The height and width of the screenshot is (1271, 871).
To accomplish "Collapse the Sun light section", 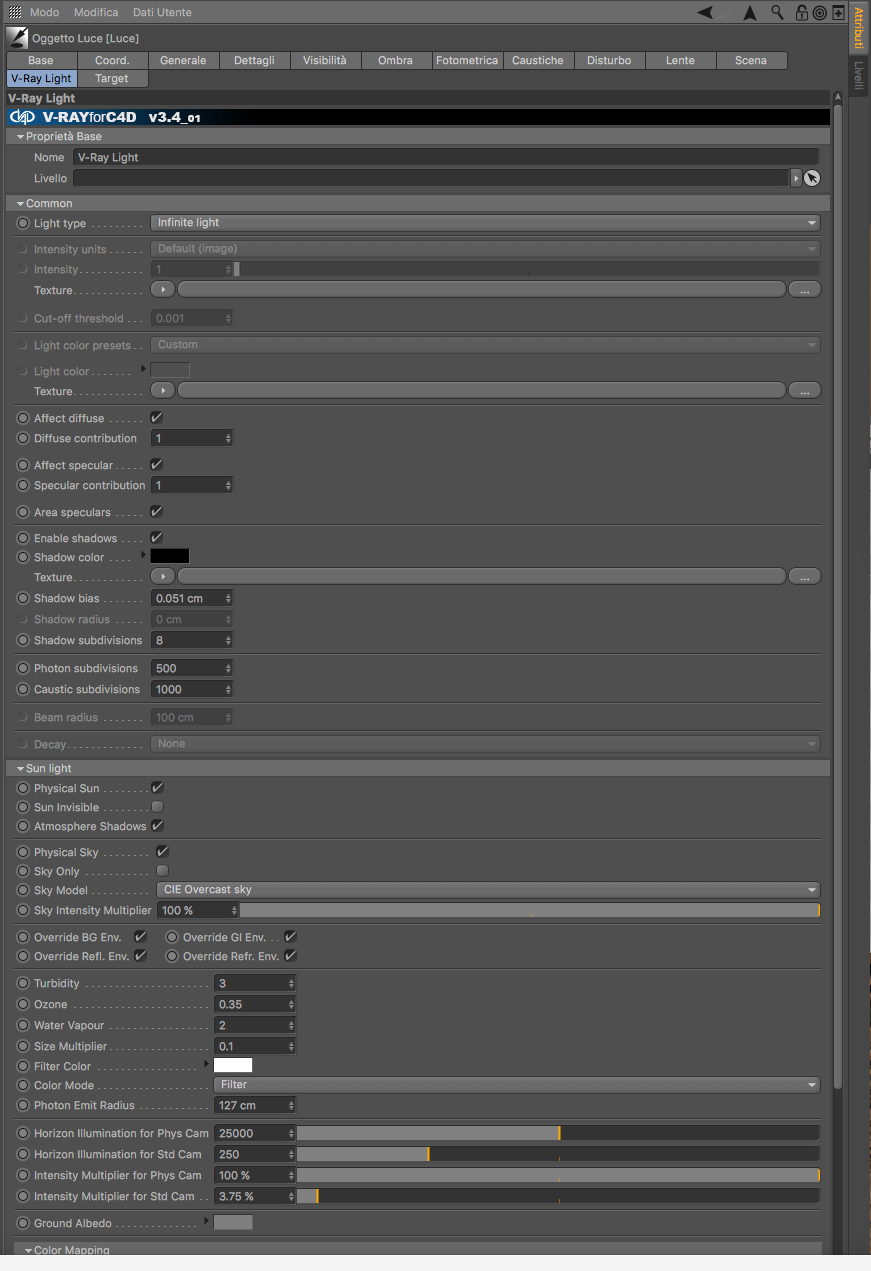I will coord(20,768).
